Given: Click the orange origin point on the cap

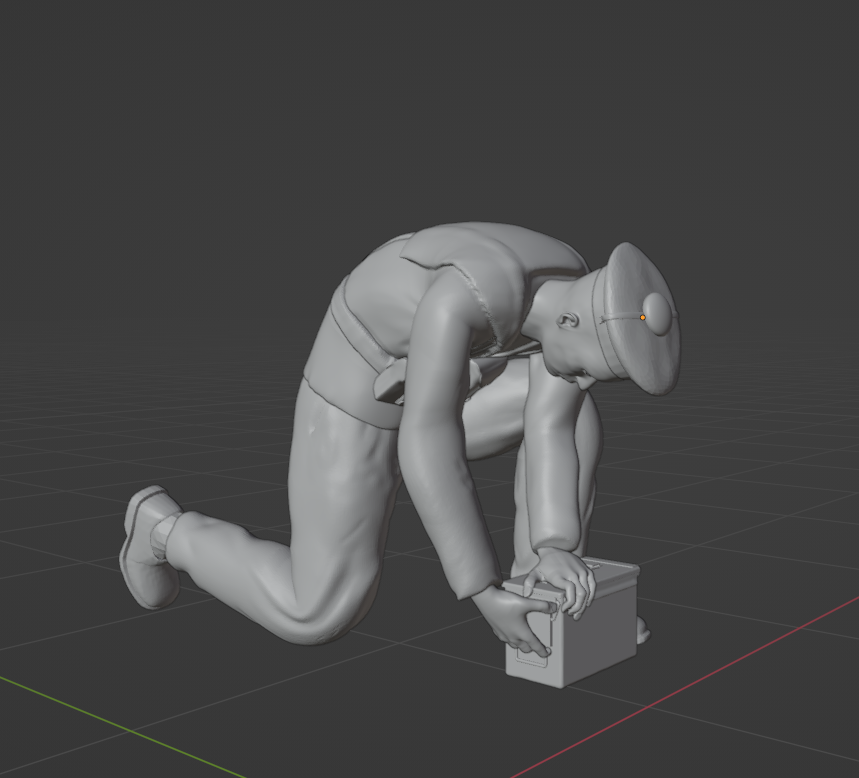Looking at the screenshot, I should [x=643, y=317].
